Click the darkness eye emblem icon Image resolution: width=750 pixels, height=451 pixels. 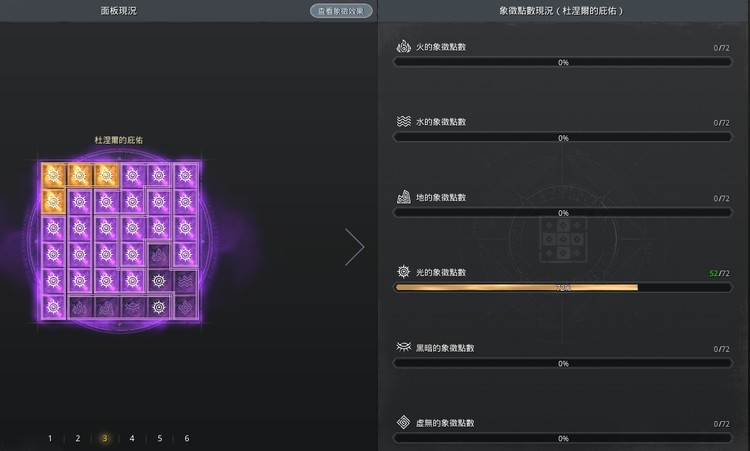click(x=403, y=347)
